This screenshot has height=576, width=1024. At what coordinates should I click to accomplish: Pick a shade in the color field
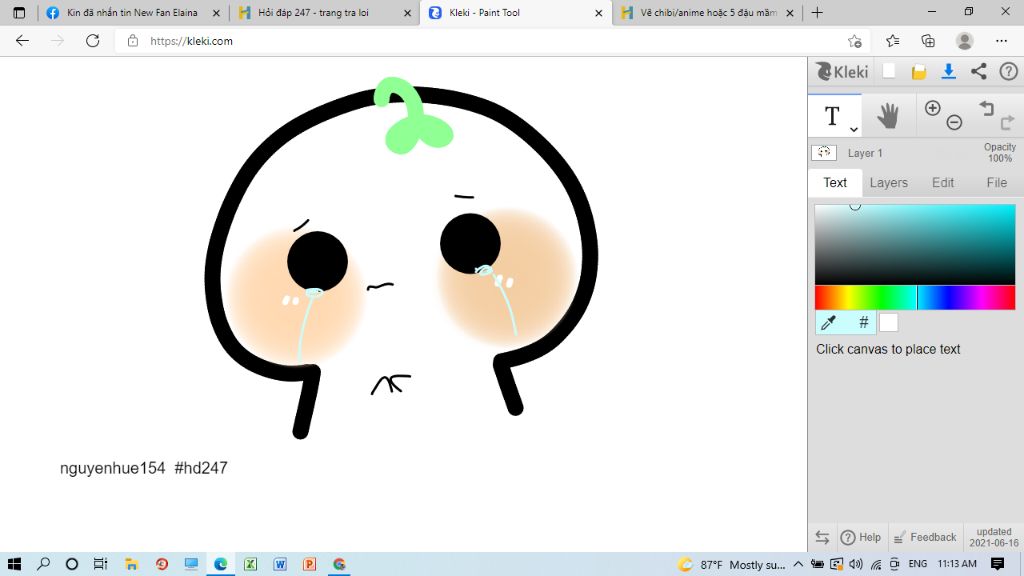[x=915, y=244]
